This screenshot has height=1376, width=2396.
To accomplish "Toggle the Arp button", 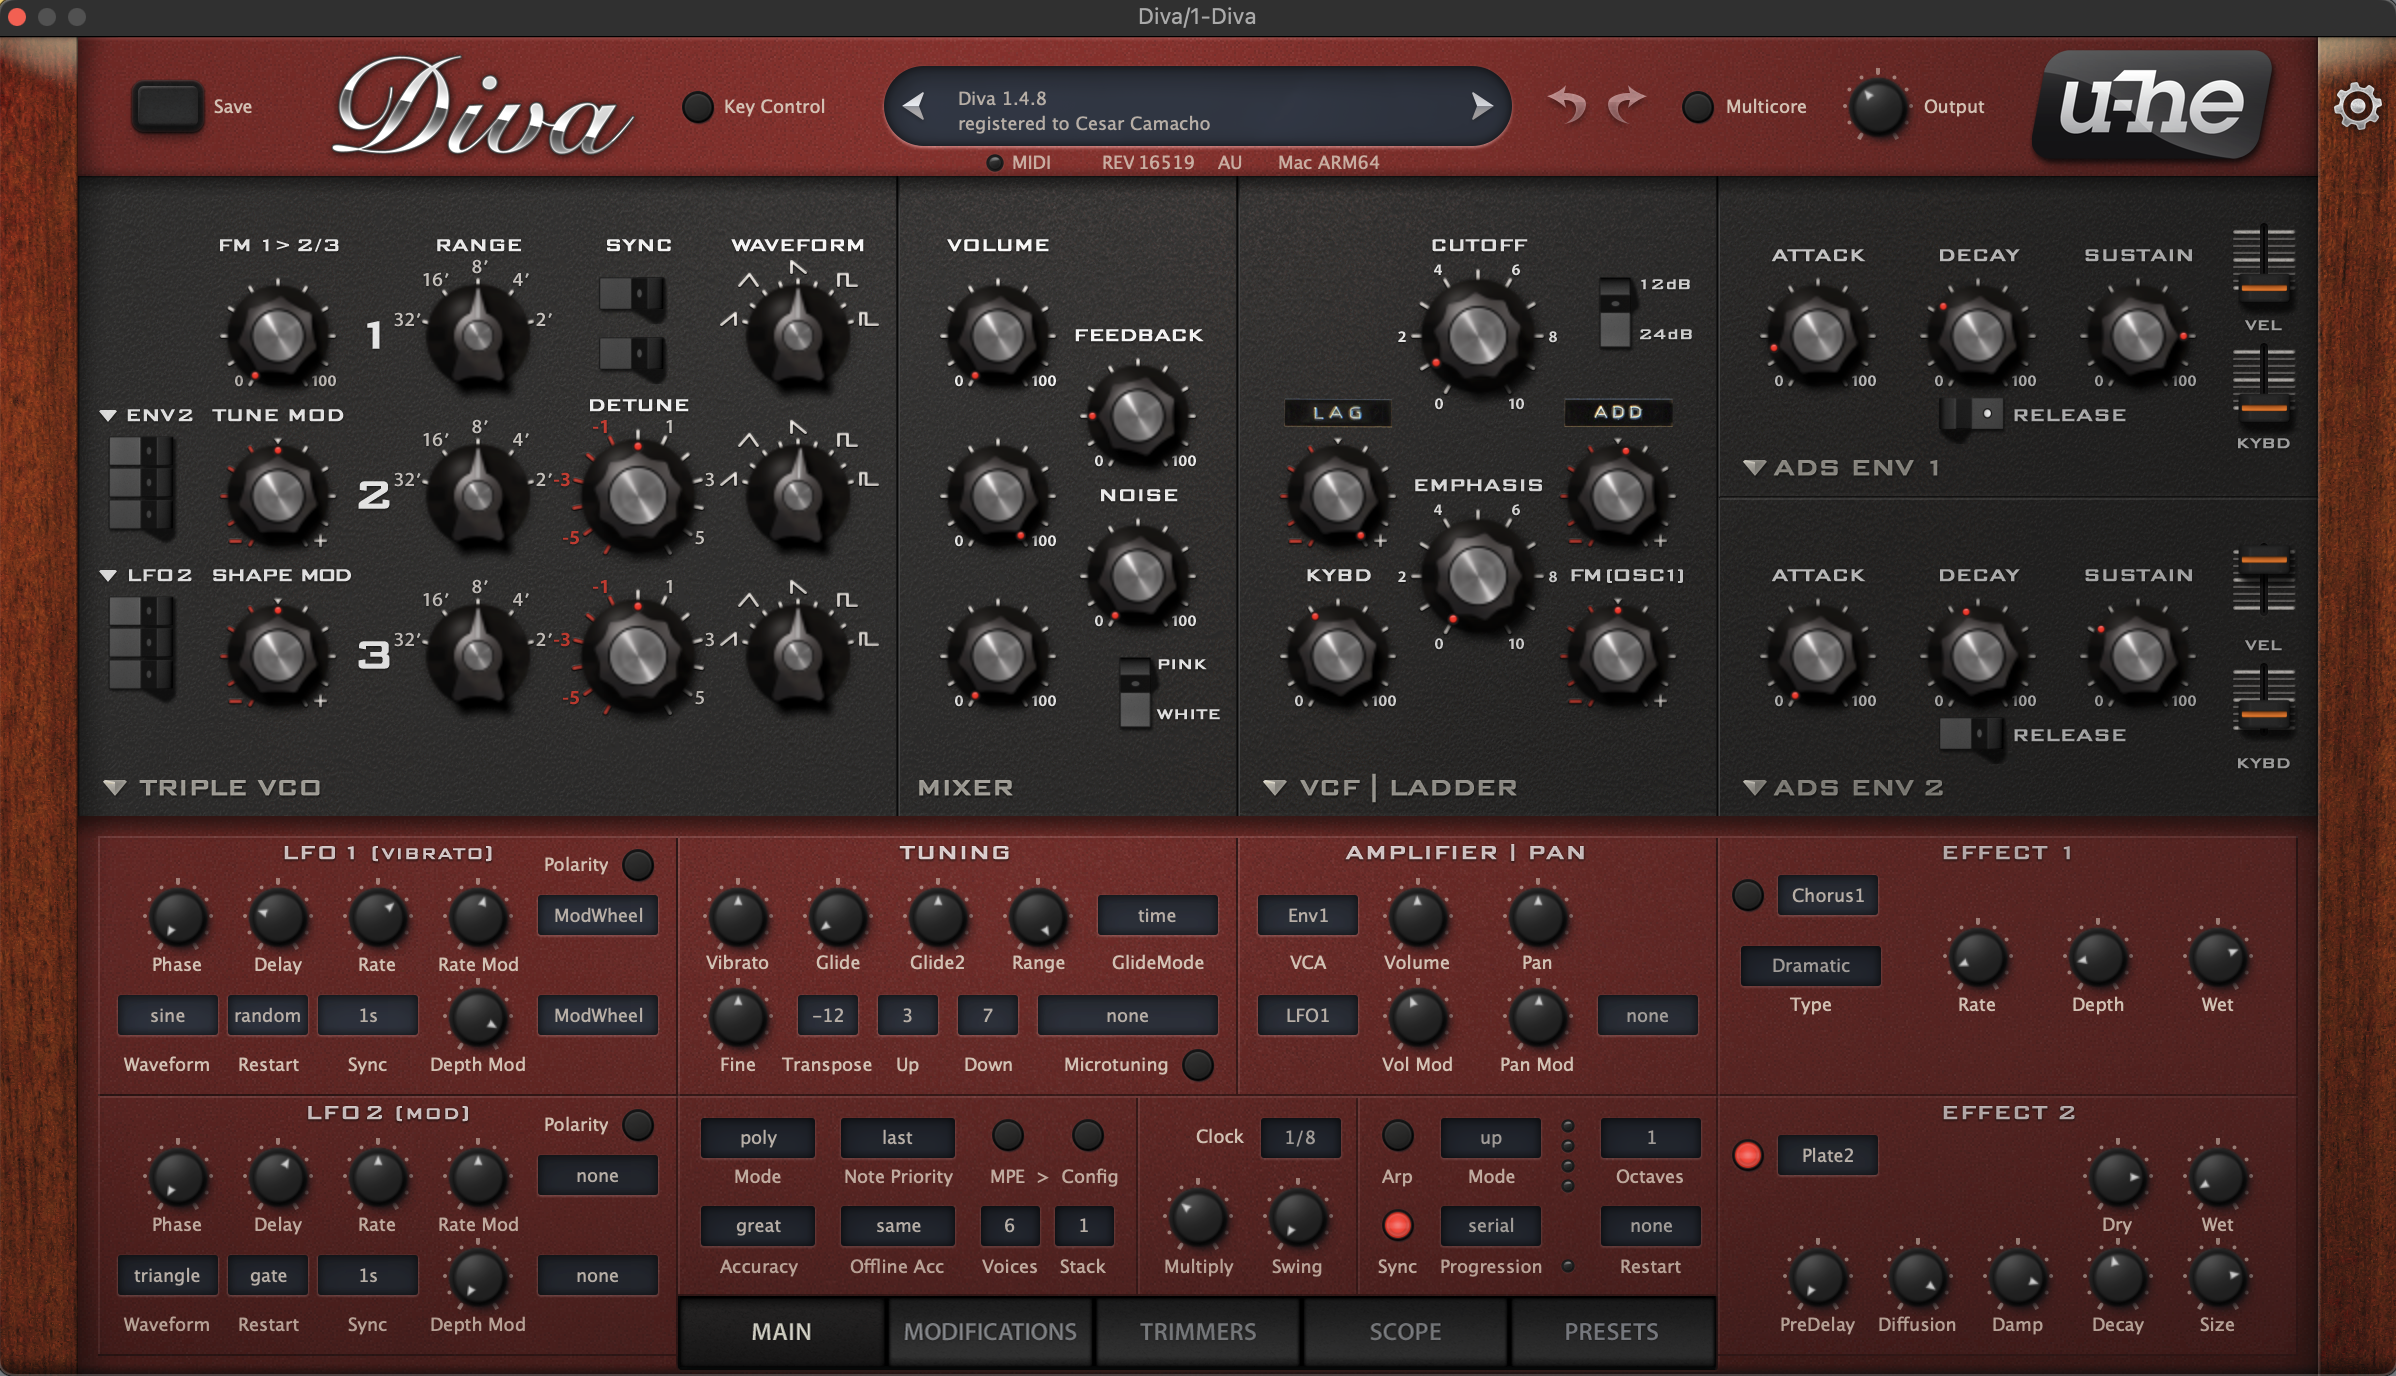I will click(x=1397, y=1135).
